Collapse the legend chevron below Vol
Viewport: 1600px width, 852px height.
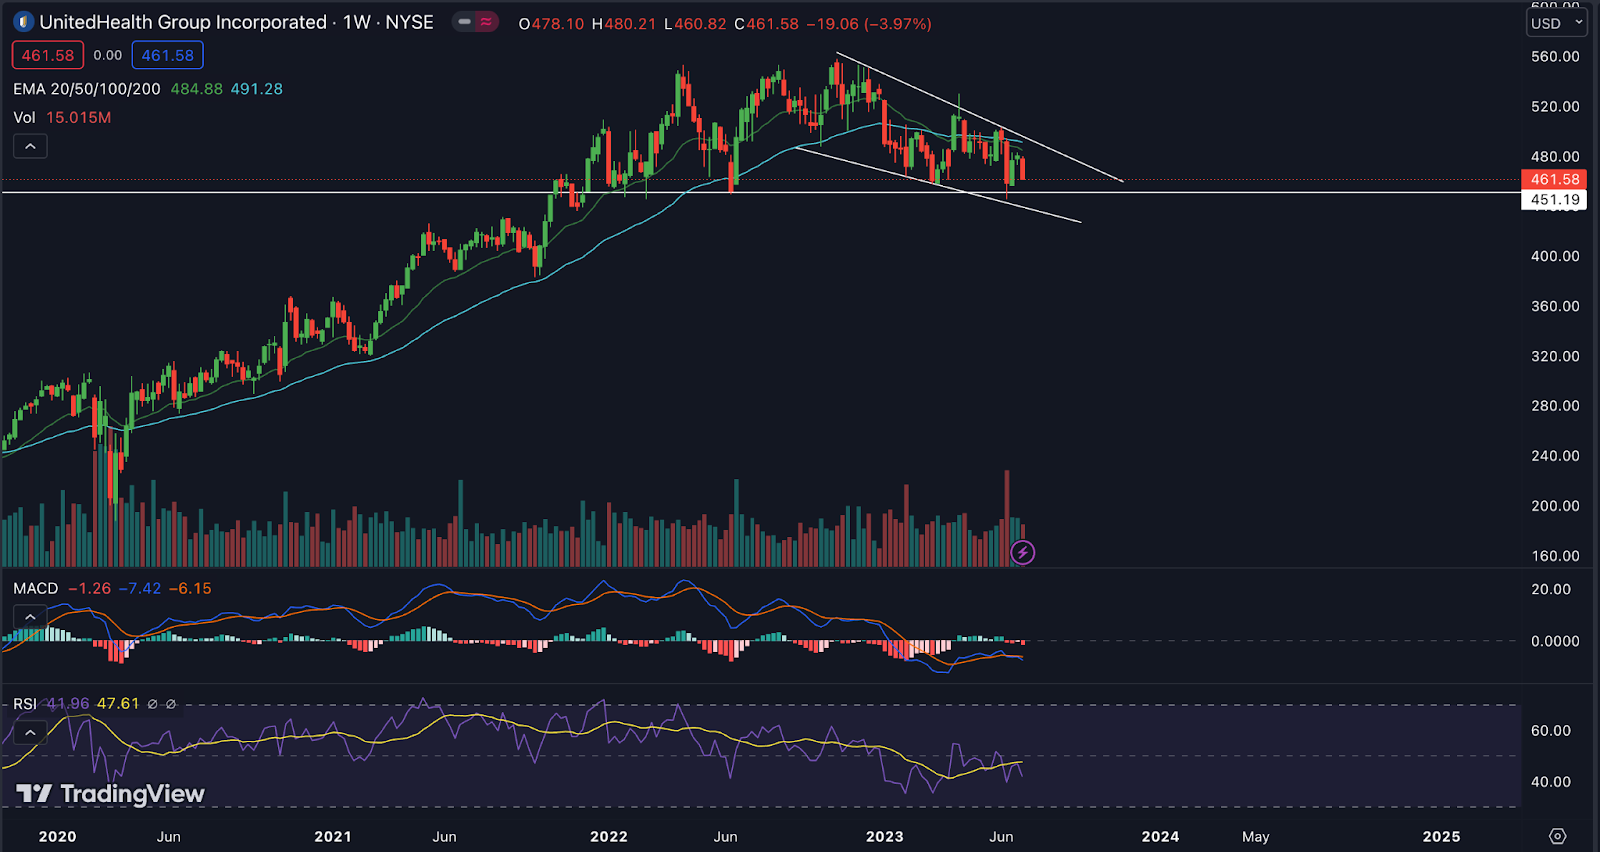pyautogui.click(x=30, y=146)
